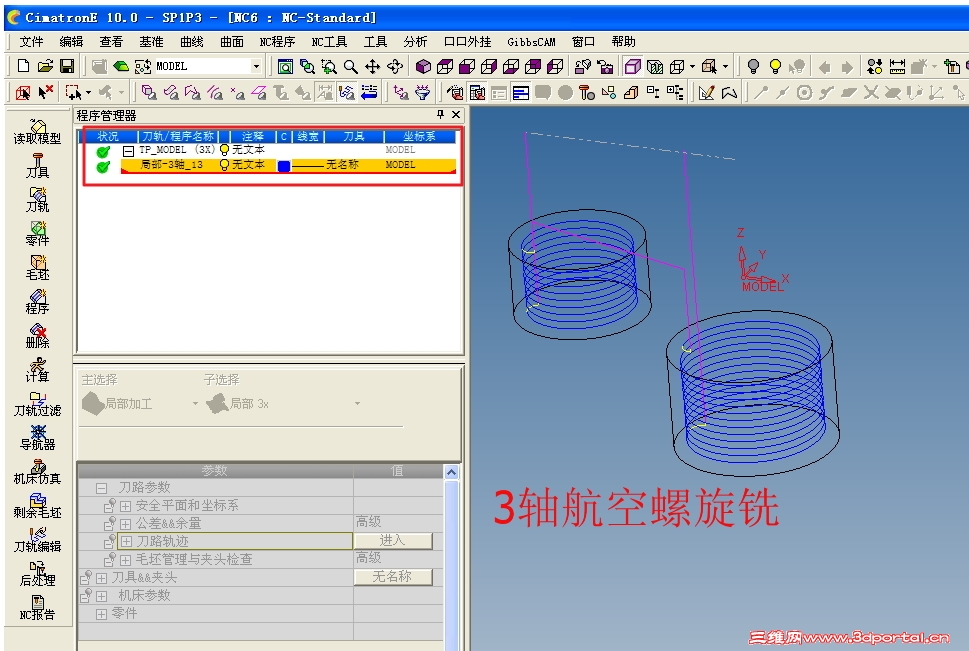Open the GibbsCAM menu

coord(531,41)
